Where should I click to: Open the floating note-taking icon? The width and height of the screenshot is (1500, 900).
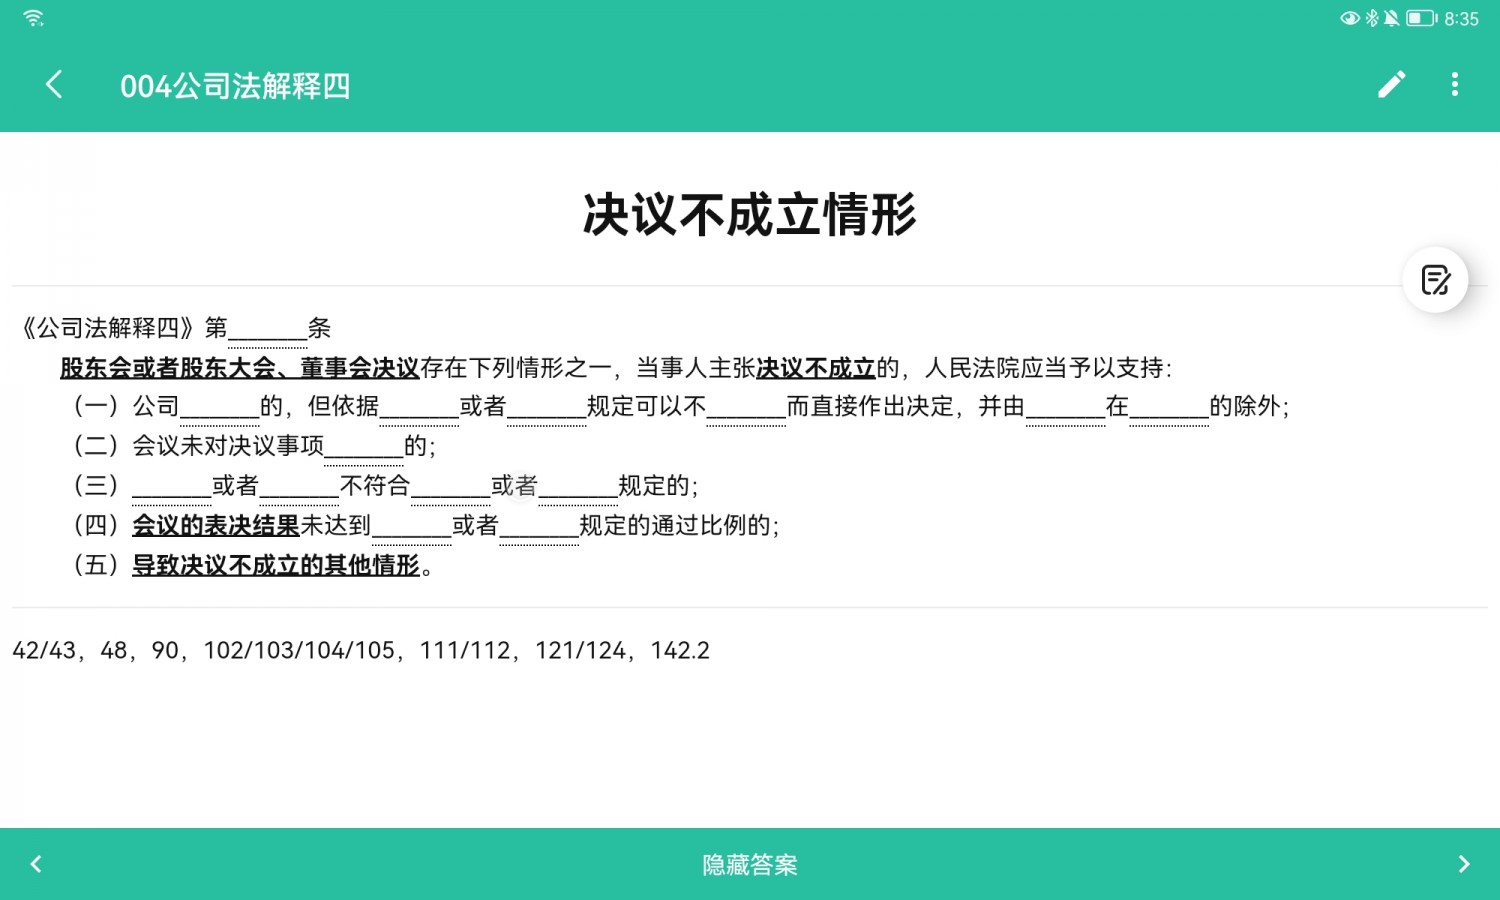pyautogui.click(x=1435, y=280)
